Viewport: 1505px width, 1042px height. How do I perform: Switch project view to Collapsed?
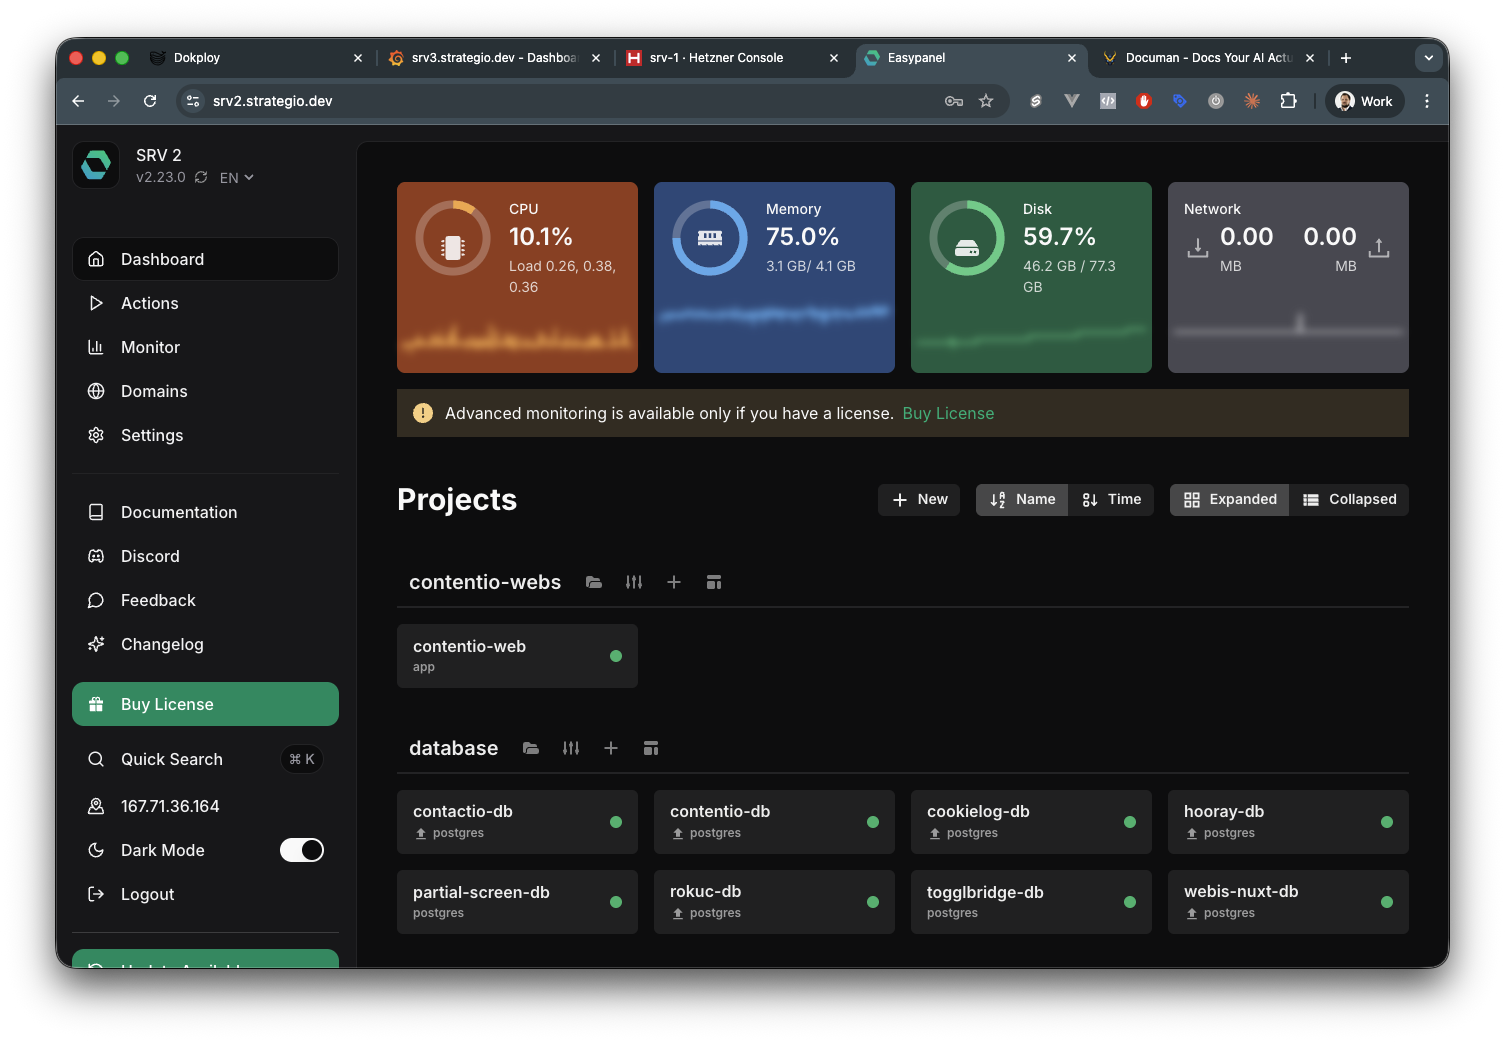pos(1349,499)
